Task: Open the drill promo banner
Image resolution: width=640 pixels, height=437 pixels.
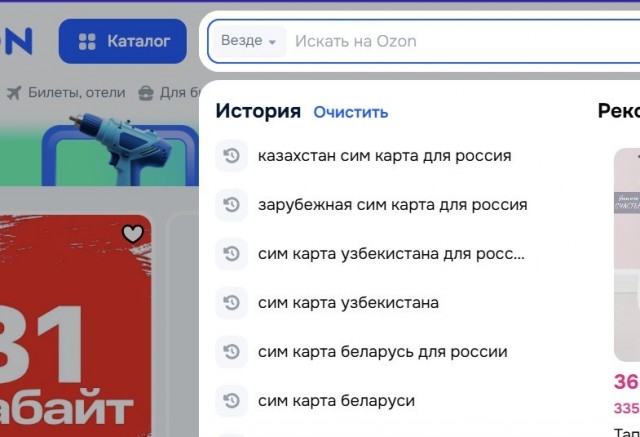Action: pyautogui.click(x=99, y=151)
